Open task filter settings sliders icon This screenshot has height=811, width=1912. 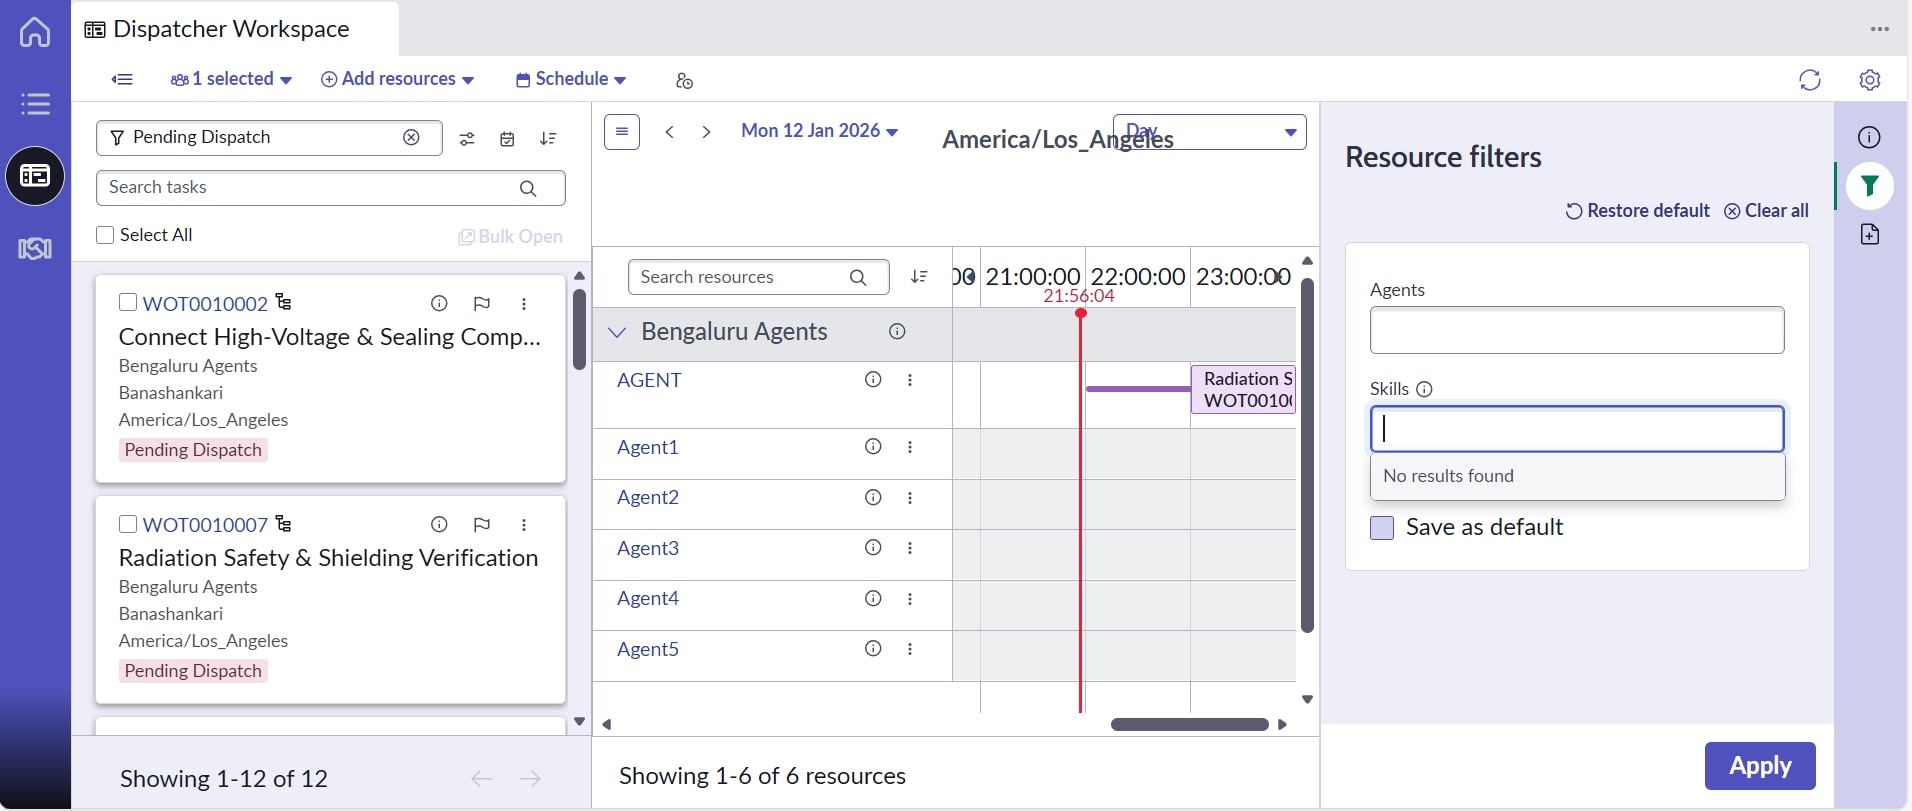click(467, 139)
